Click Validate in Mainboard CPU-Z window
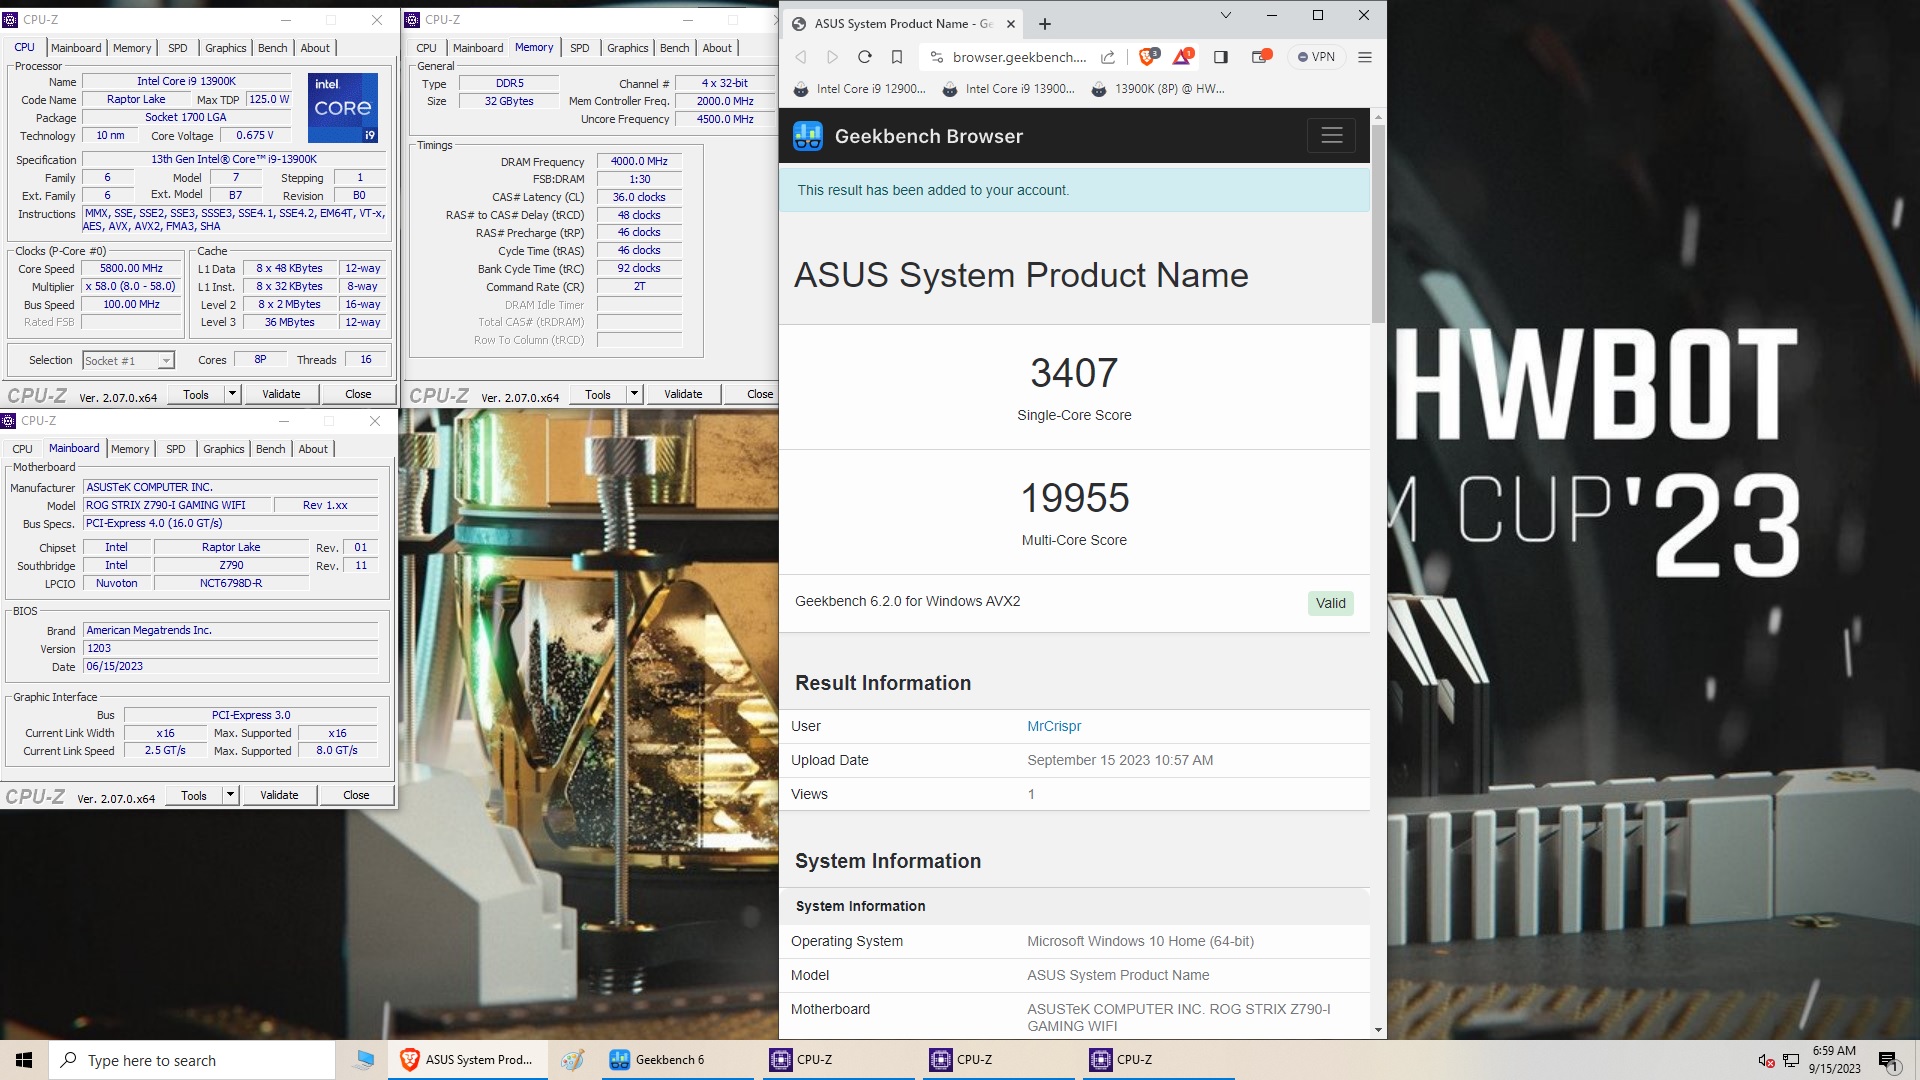 [279, 795]
